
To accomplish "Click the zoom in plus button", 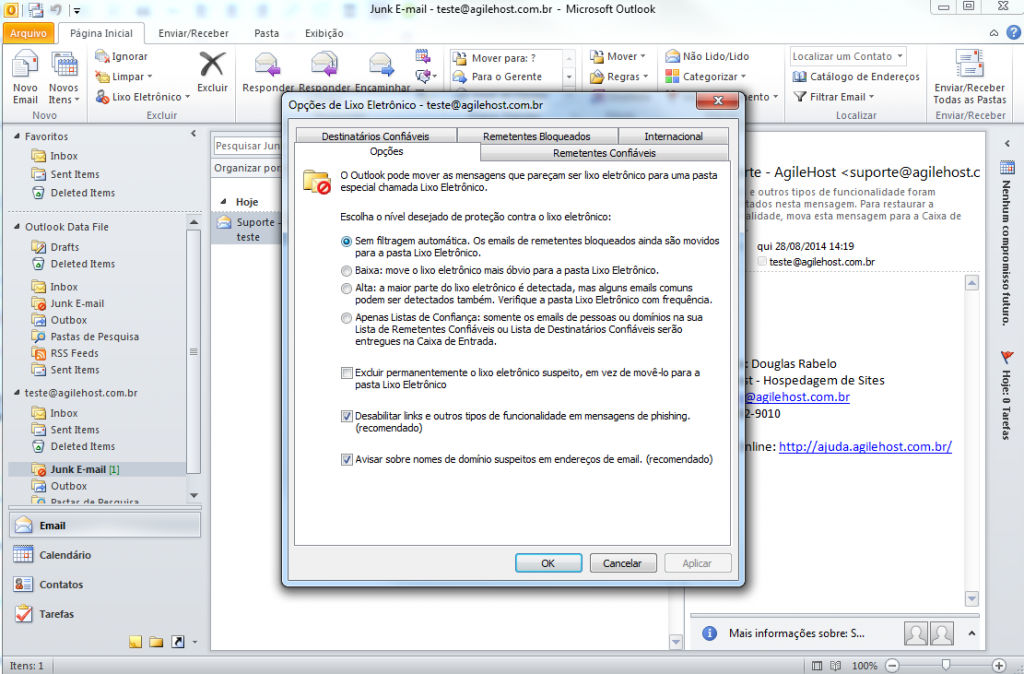I will click(999, 666).
